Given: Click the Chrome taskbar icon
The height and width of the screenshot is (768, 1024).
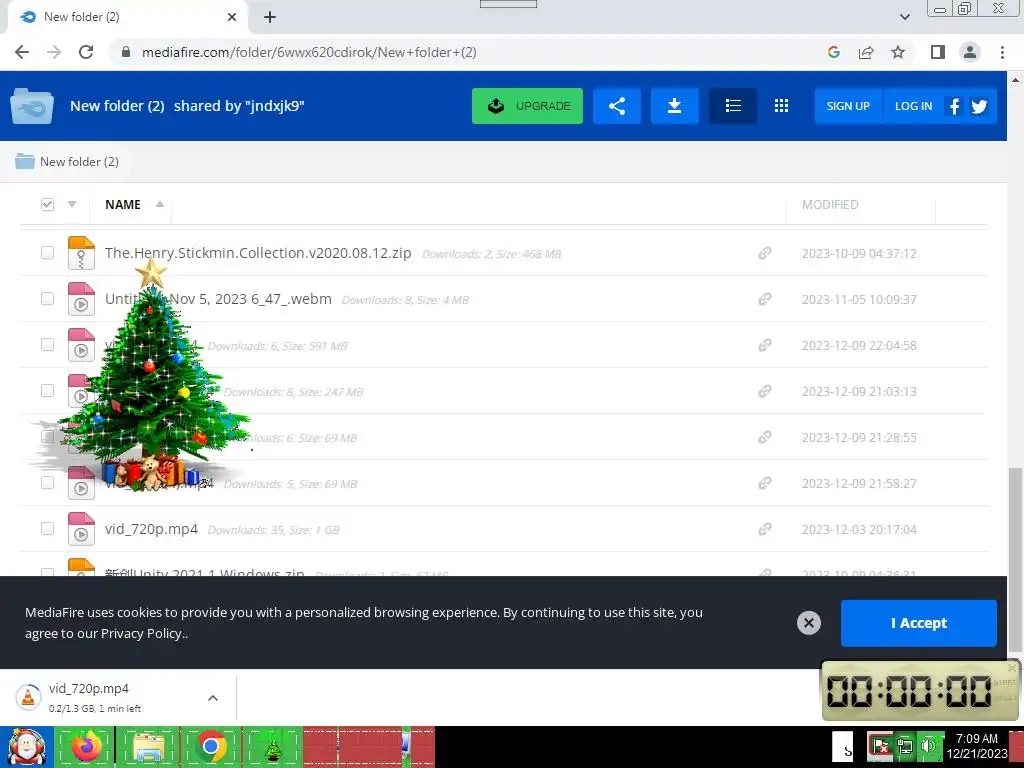Looking at the screenshot, I should click(211, 747).
